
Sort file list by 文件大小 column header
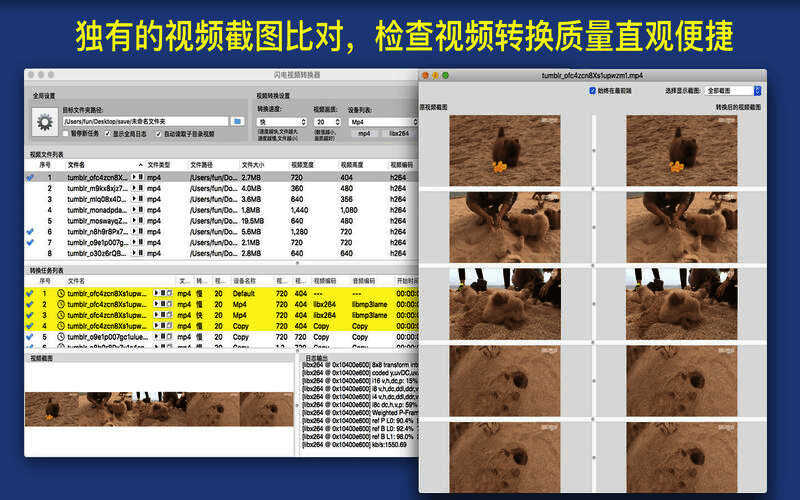point(255,165)
